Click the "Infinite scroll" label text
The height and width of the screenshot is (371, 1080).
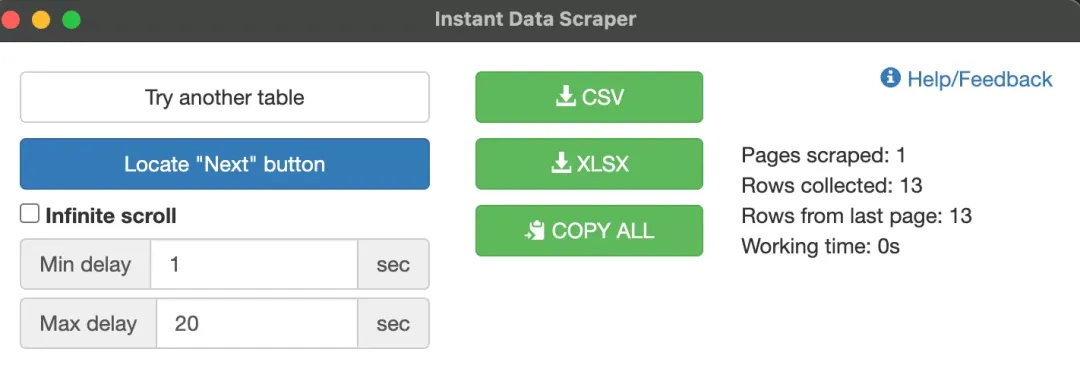point(111,216)
